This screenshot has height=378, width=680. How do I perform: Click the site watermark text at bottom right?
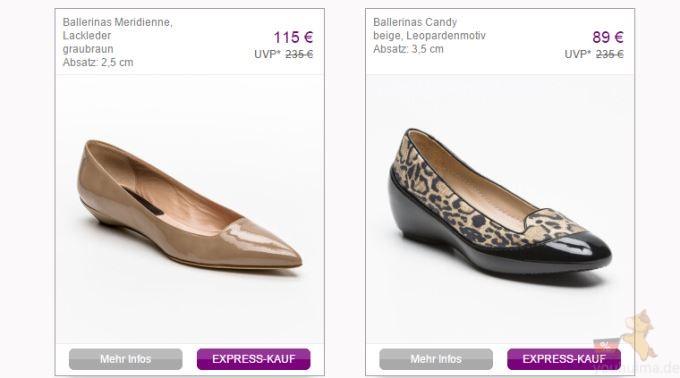click(x=636, y=368)
